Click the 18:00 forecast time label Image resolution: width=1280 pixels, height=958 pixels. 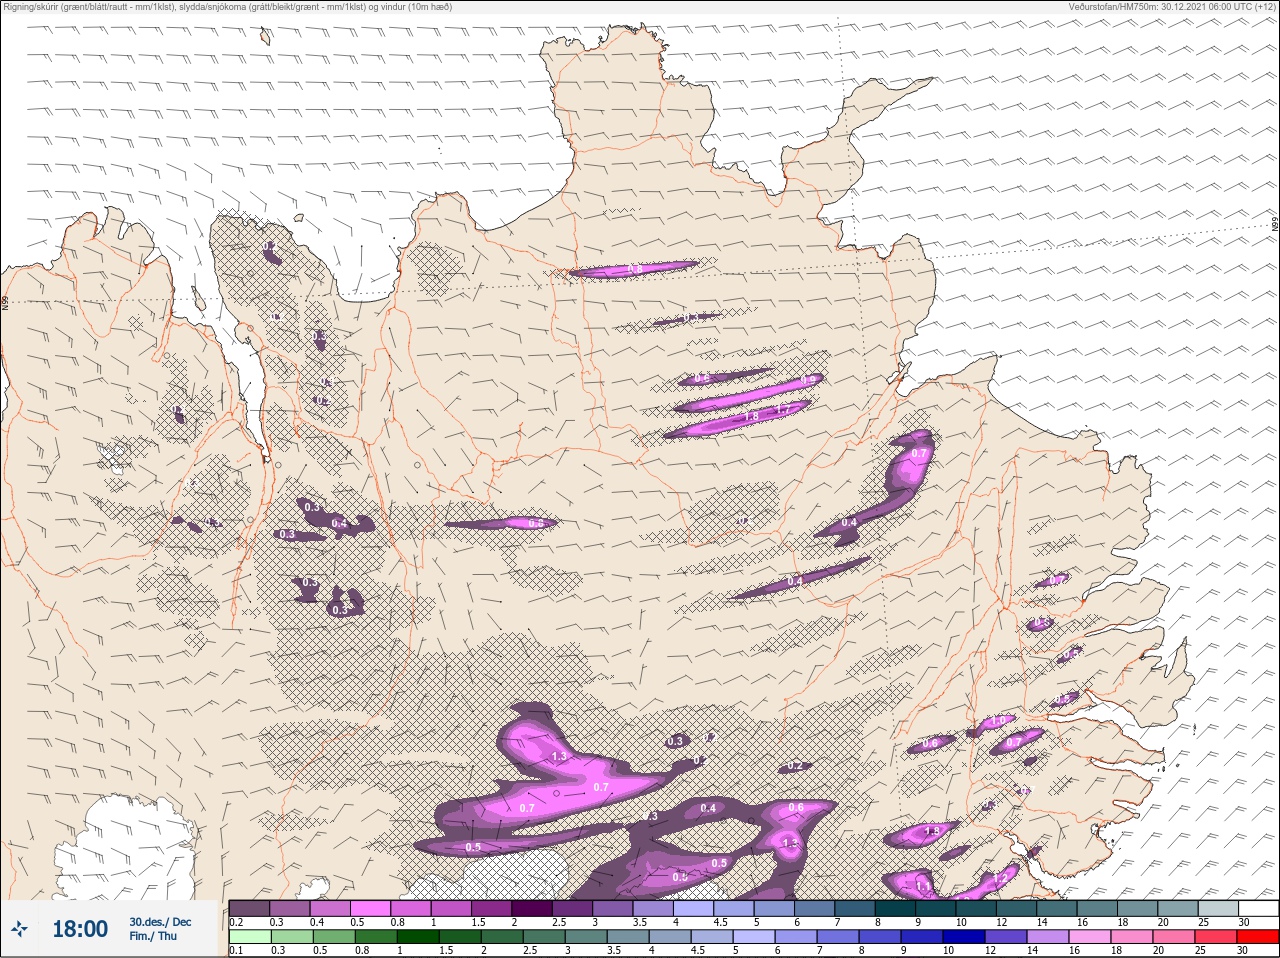click(x=79, y=929)
